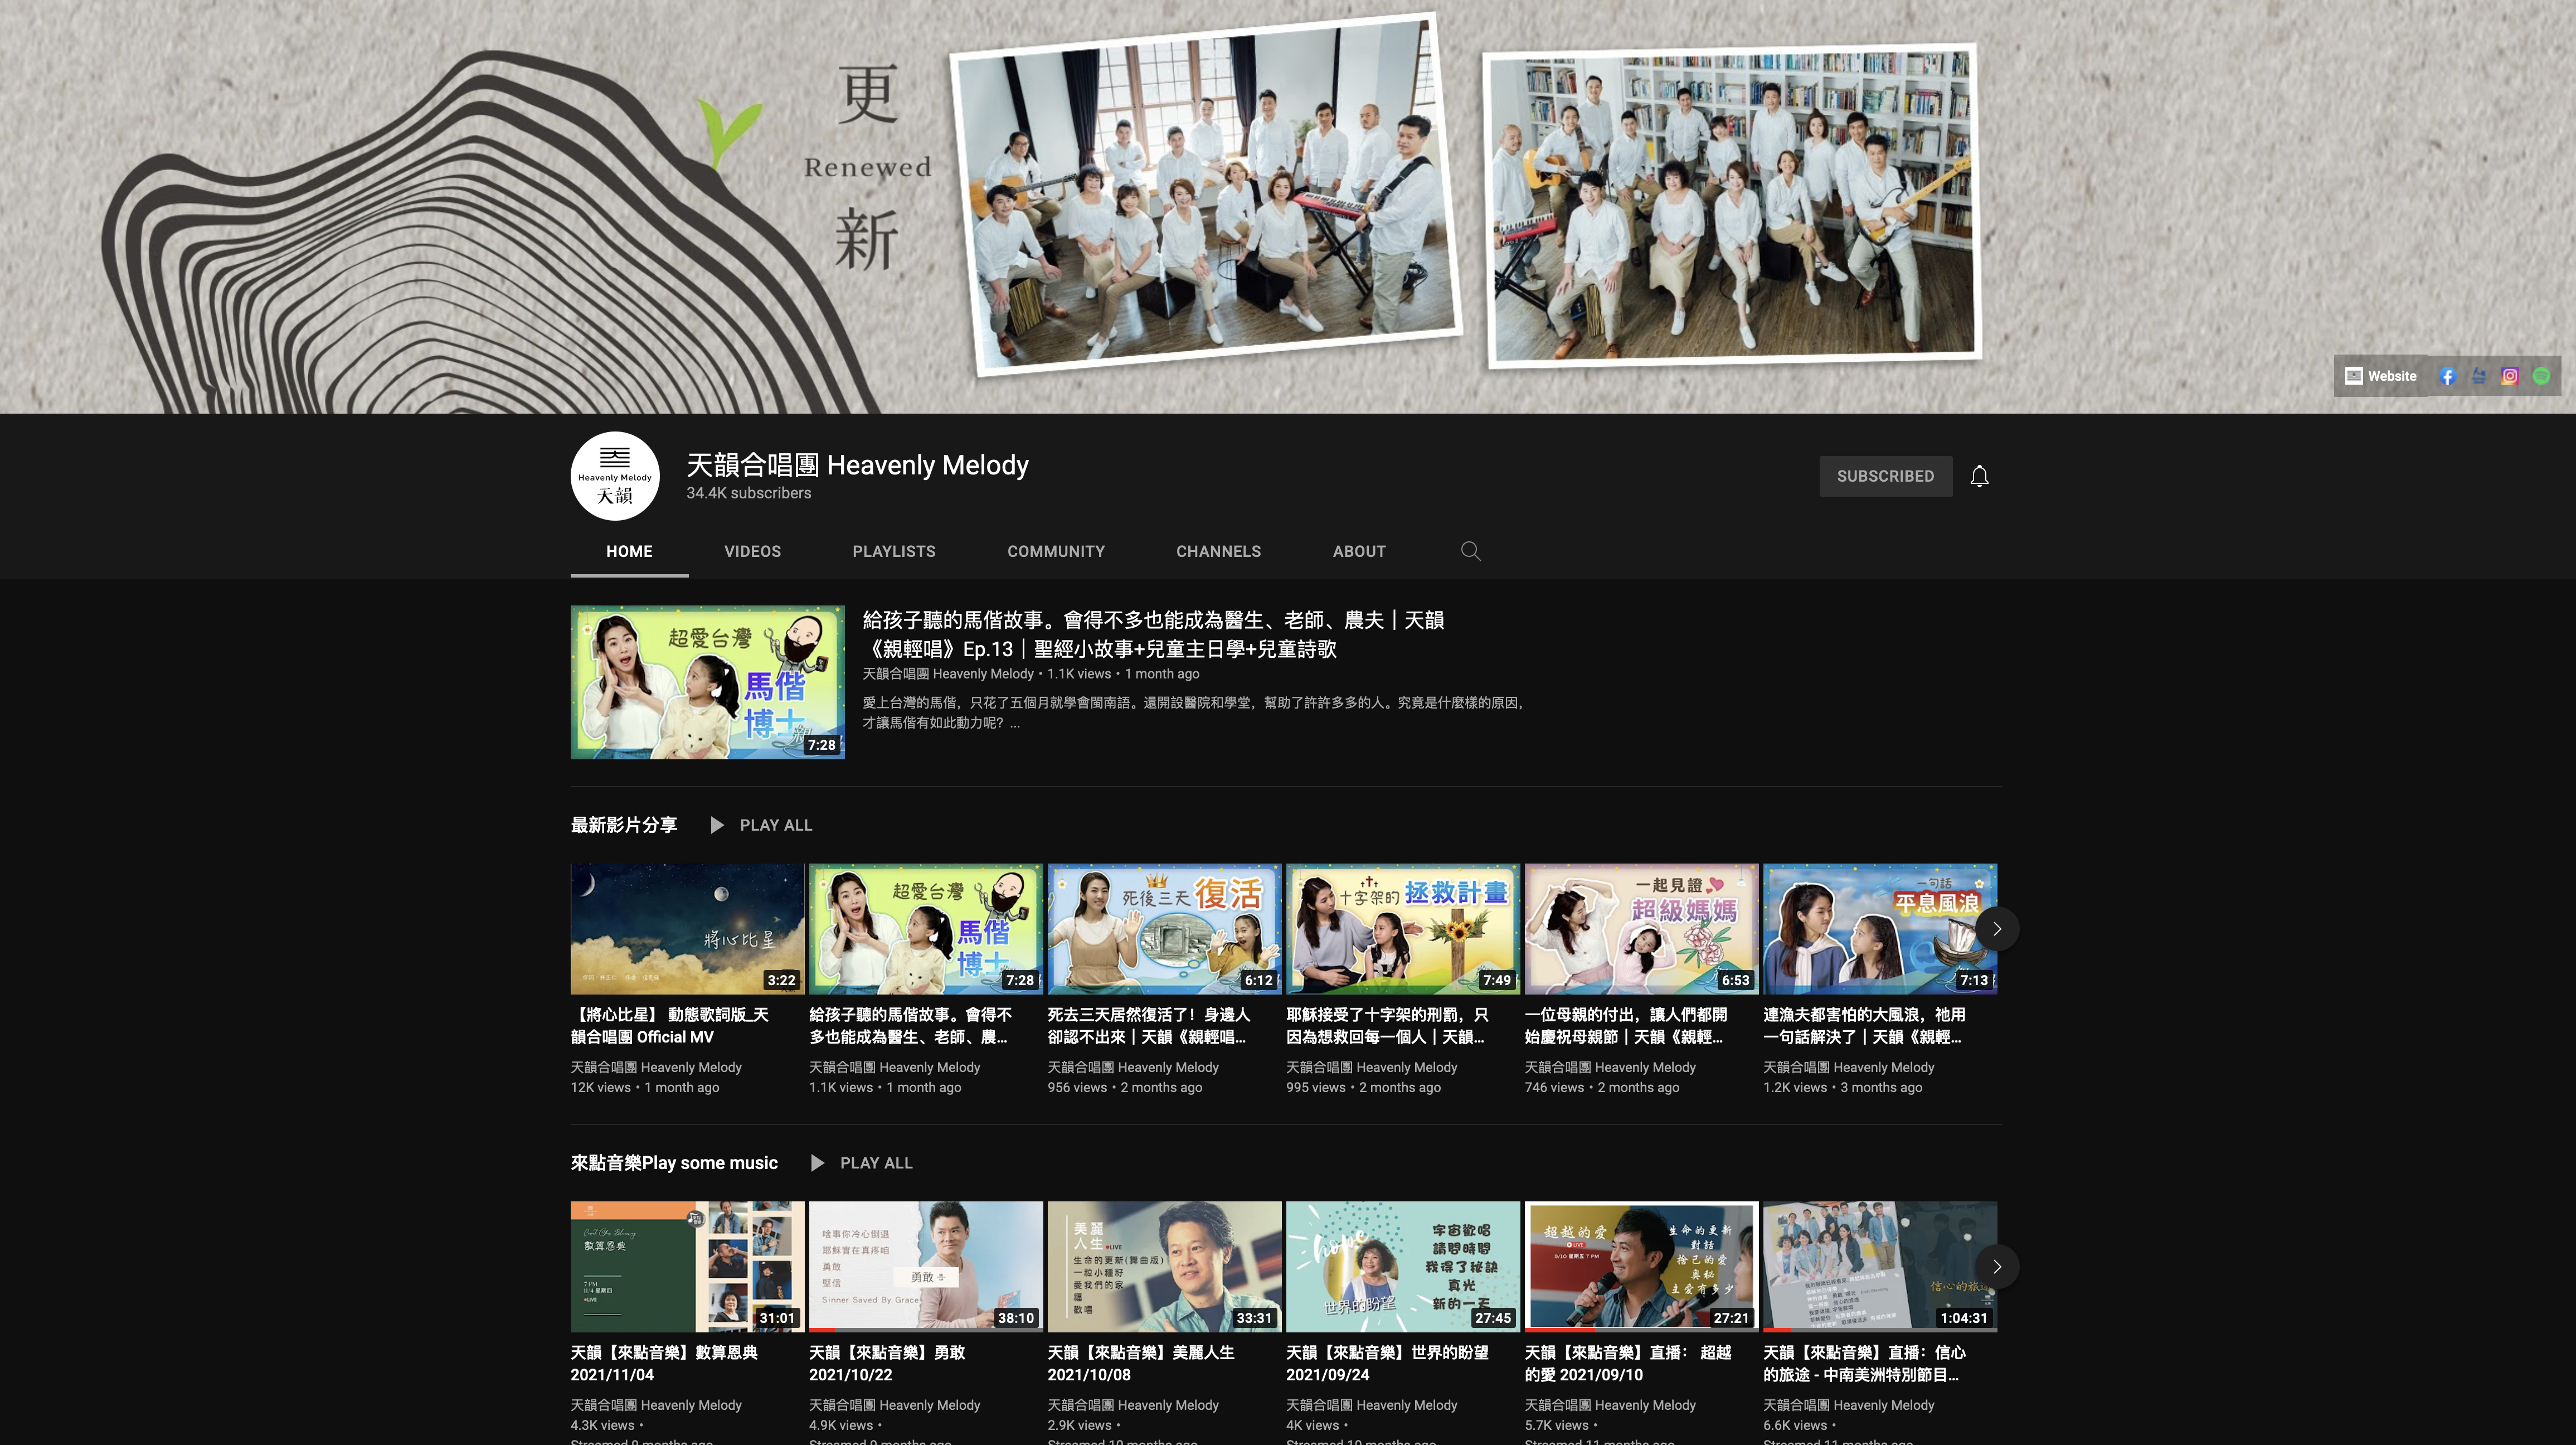2576x1445 pixels.
Task: Open the 平息風浪 7:13 video thumbnail
Action: click(1879, 929)
